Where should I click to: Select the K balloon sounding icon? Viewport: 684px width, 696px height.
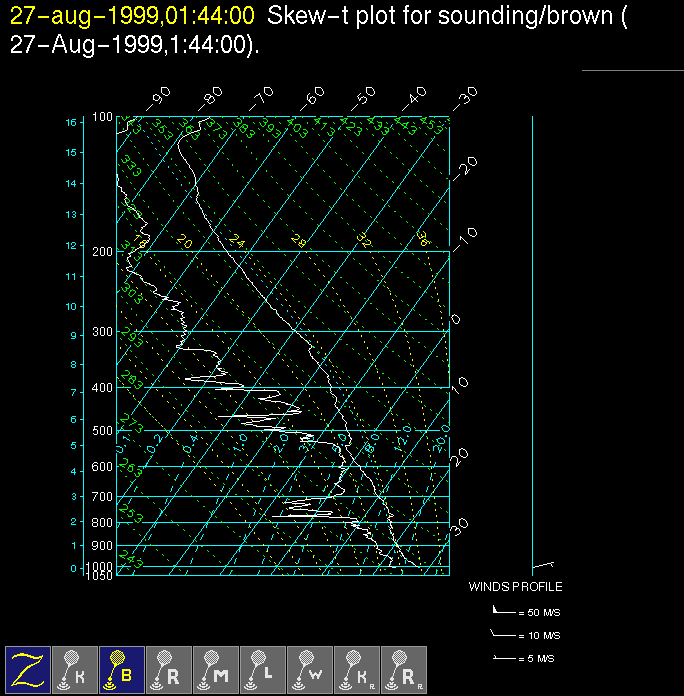coord(76,669)
